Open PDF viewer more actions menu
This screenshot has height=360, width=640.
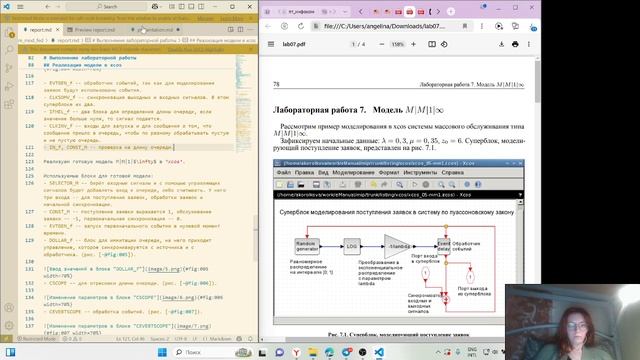point(529,44)
